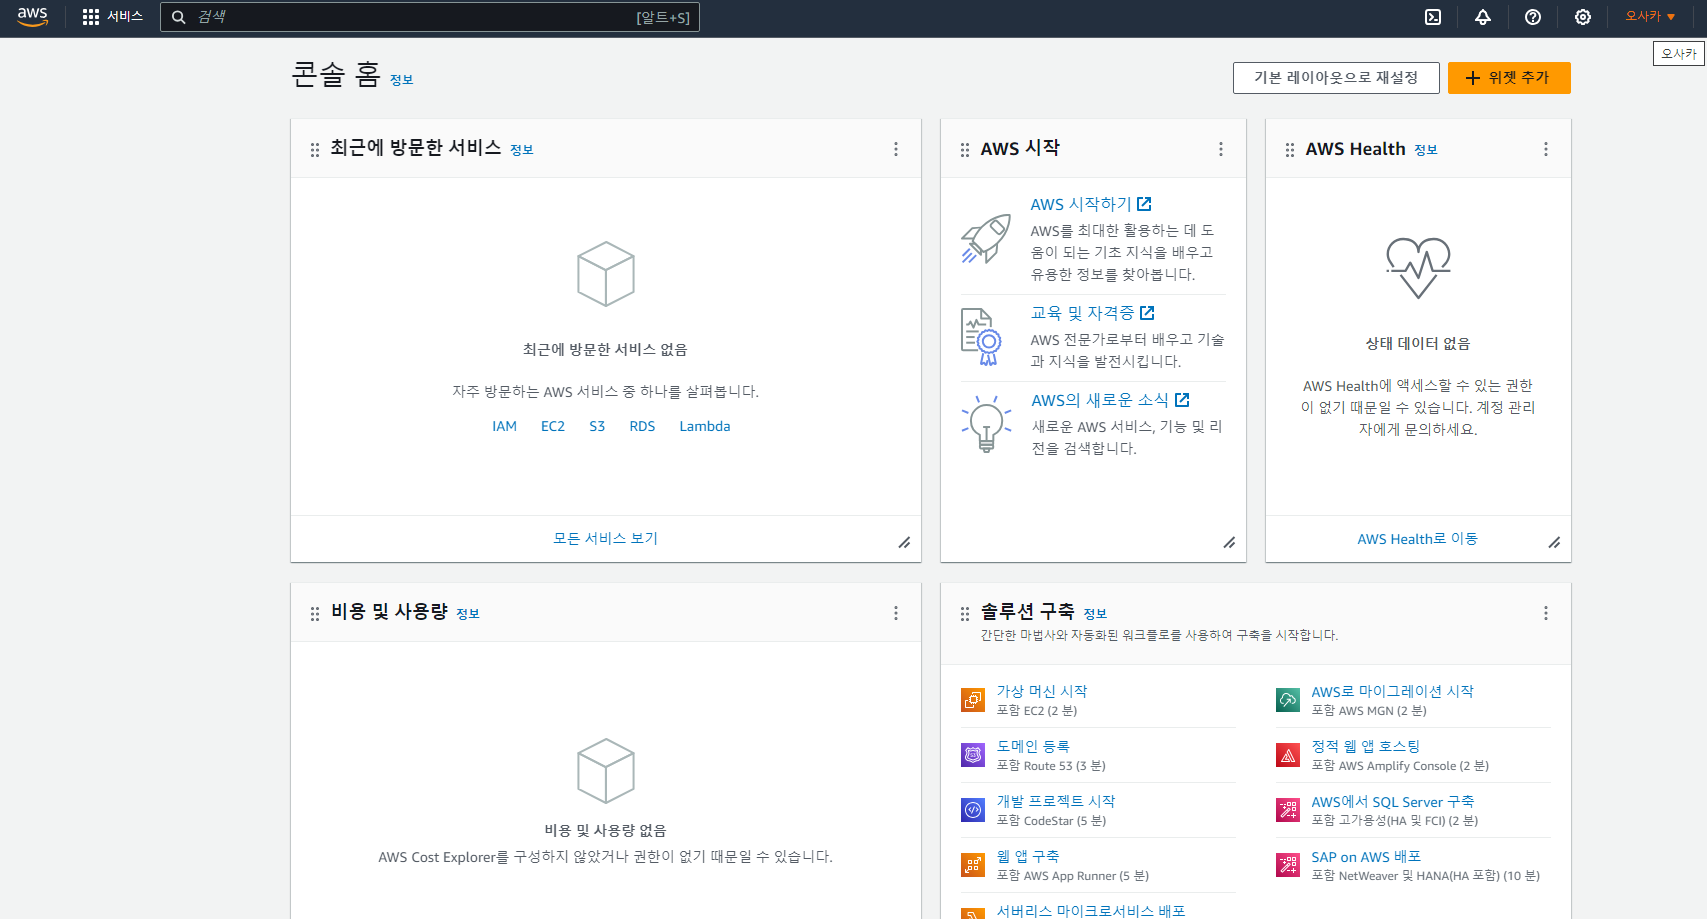Open AWS로 마이그레이션 시작 link
Image resolution: width=1707 pixels, height=919 pixels.
(1392, 691)
